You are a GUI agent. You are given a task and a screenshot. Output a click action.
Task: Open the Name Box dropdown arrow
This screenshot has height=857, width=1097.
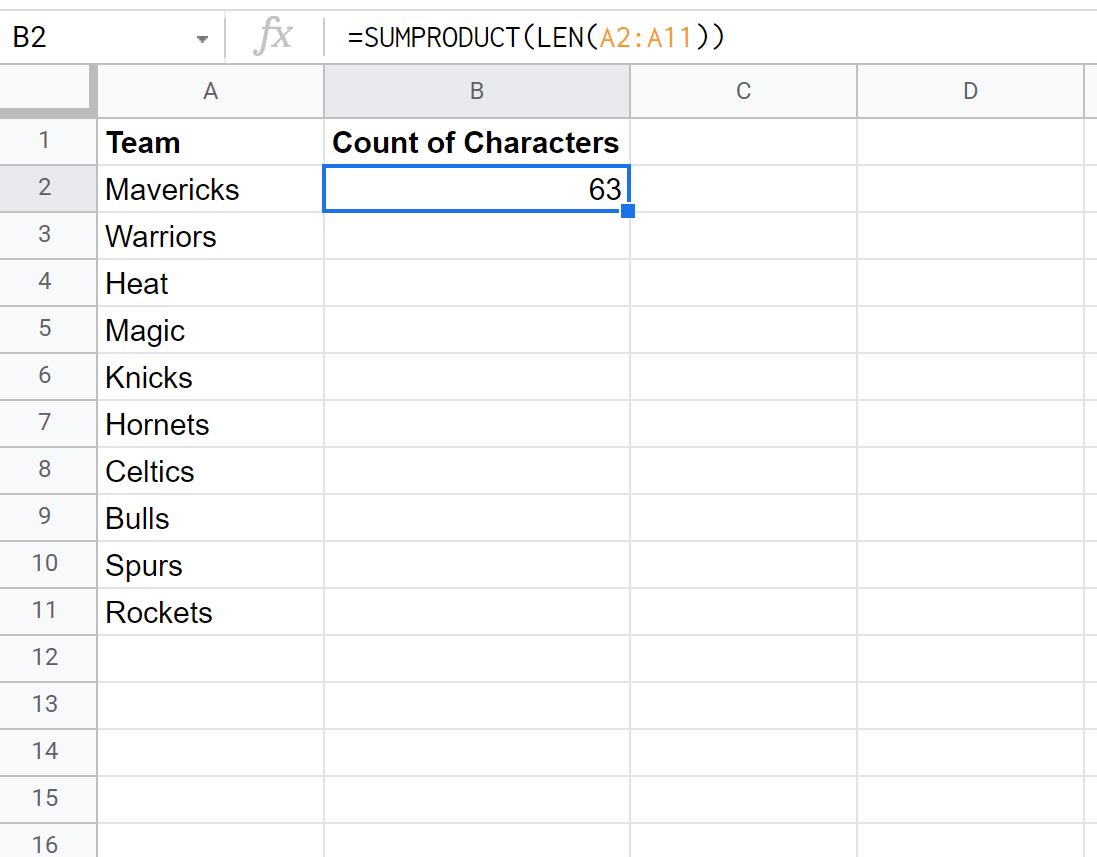(202, 39)
